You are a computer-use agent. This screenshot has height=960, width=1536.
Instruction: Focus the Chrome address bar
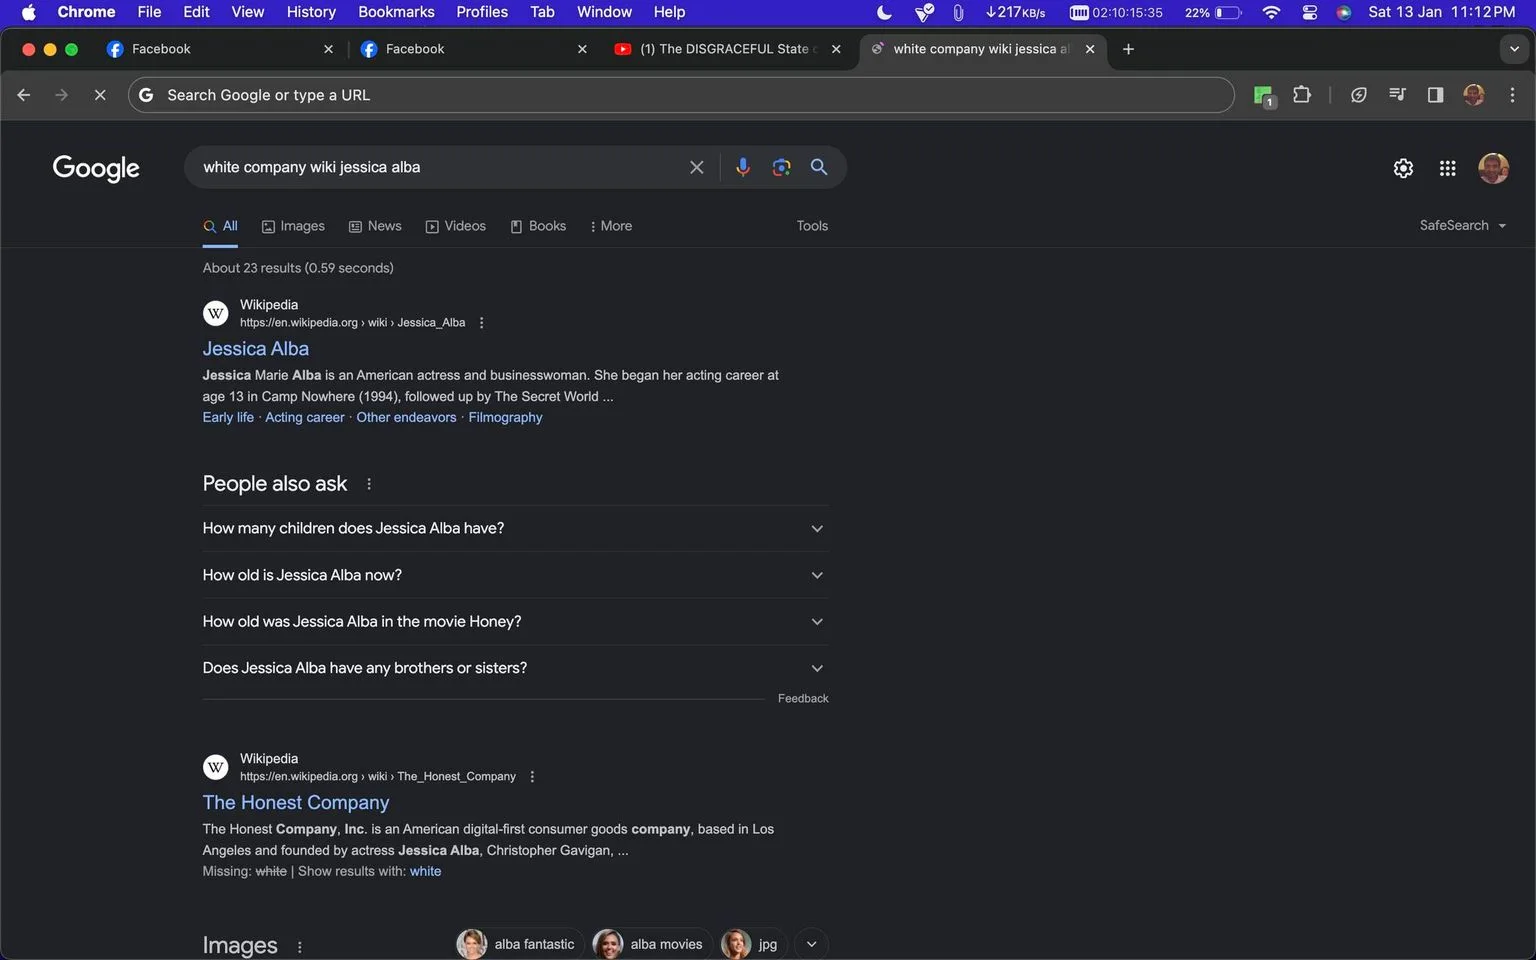(x=680, y=95)
